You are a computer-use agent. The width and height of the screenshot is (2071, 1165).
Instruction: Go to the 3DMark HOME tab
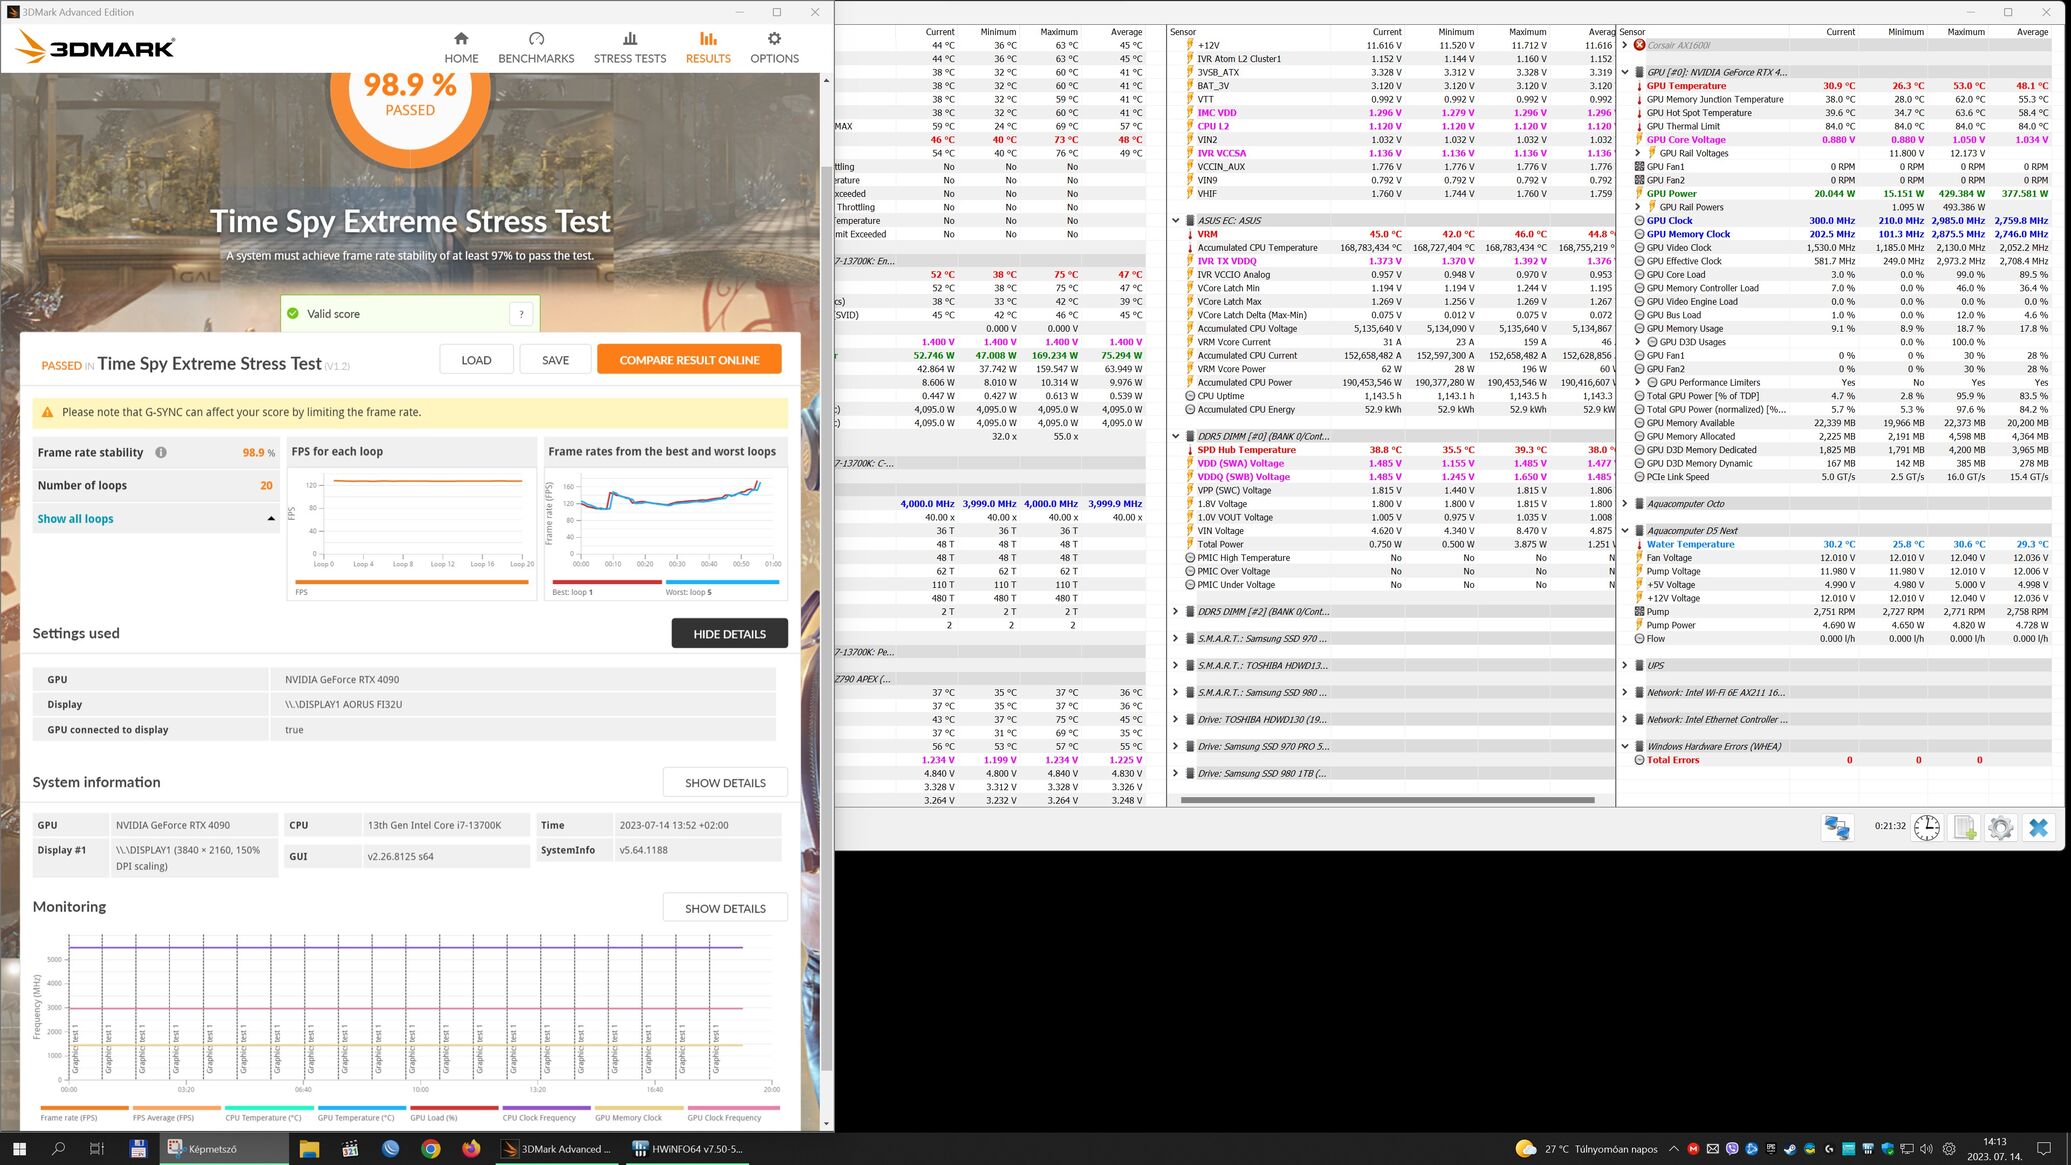[461, 47]
